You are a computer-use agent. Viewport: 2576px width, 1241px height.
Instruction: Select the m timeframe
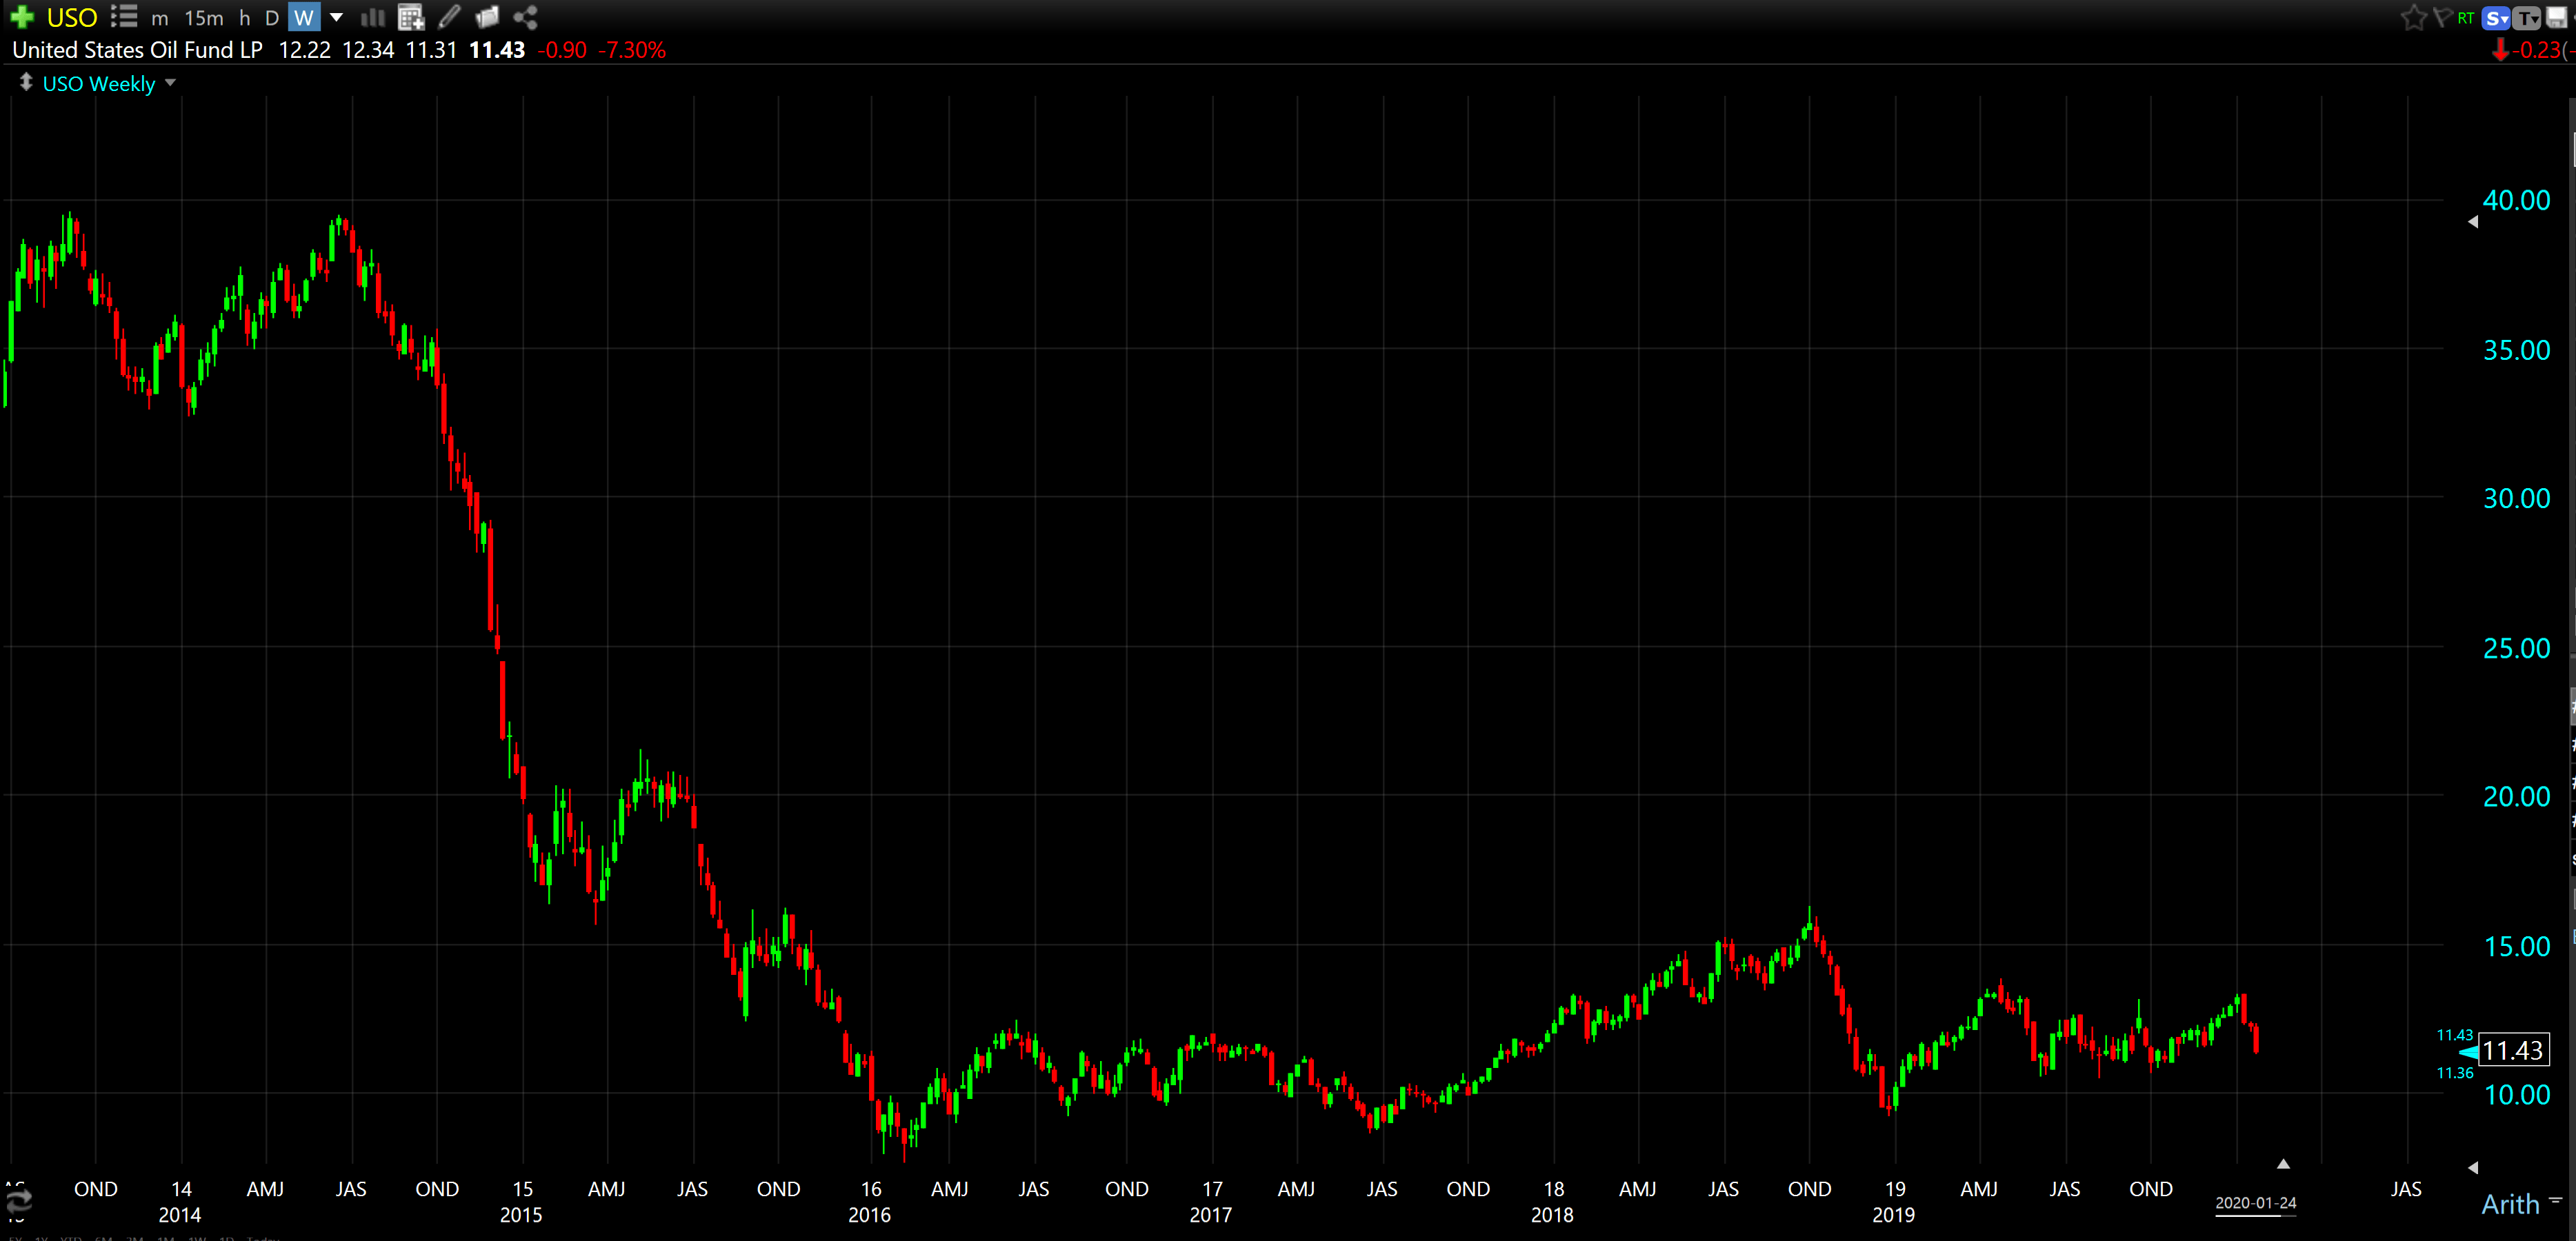(160, 18)
